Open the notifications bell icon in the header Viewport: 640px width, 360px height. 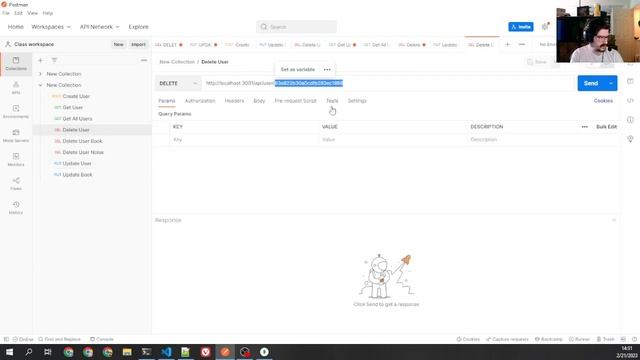coord(545,27)
